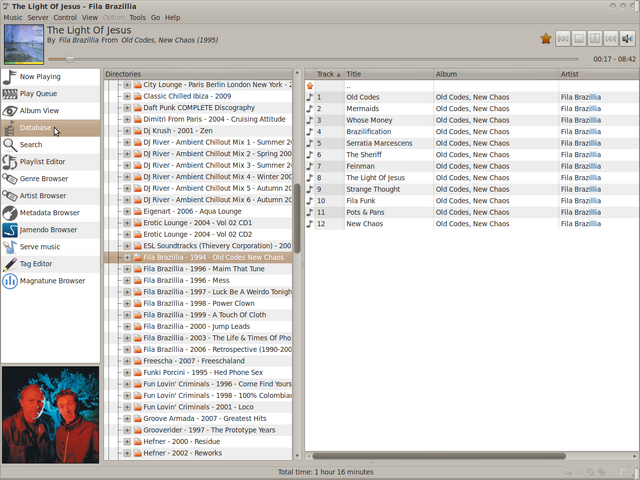Open the Genre Browser
640x480 pixels.
tap(50, 179)
